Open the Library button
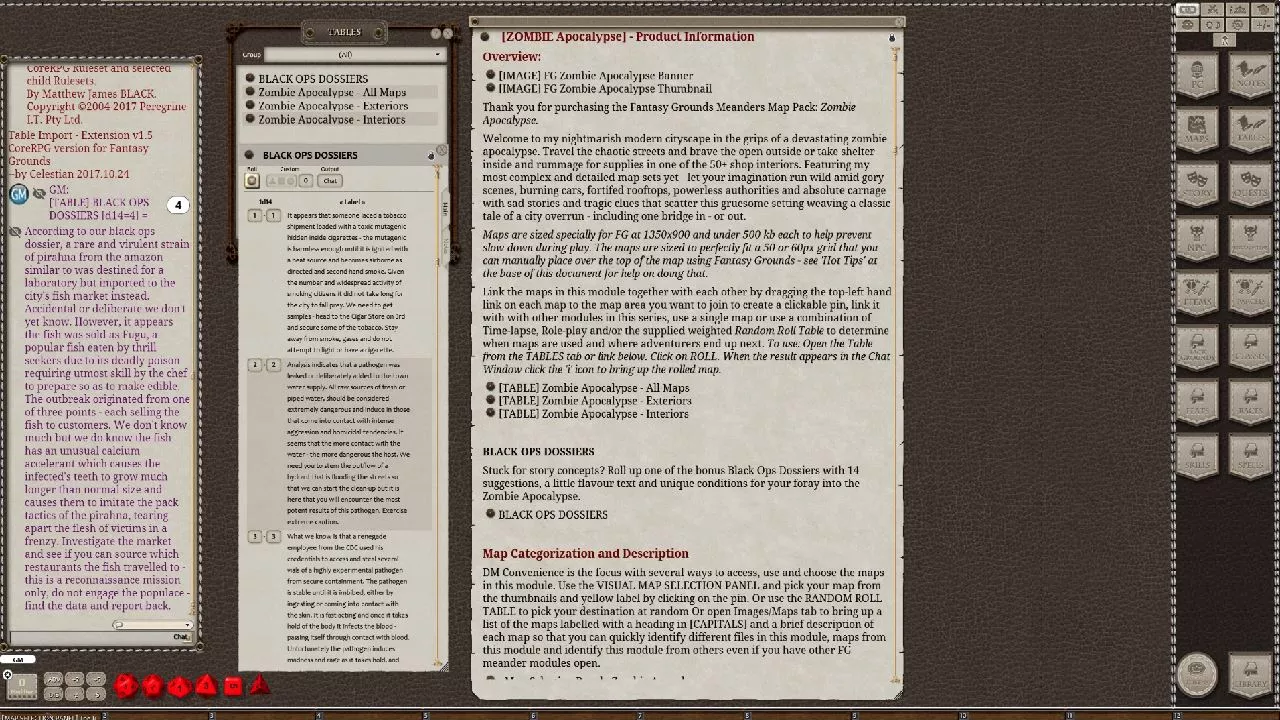 click(1249, 674)
